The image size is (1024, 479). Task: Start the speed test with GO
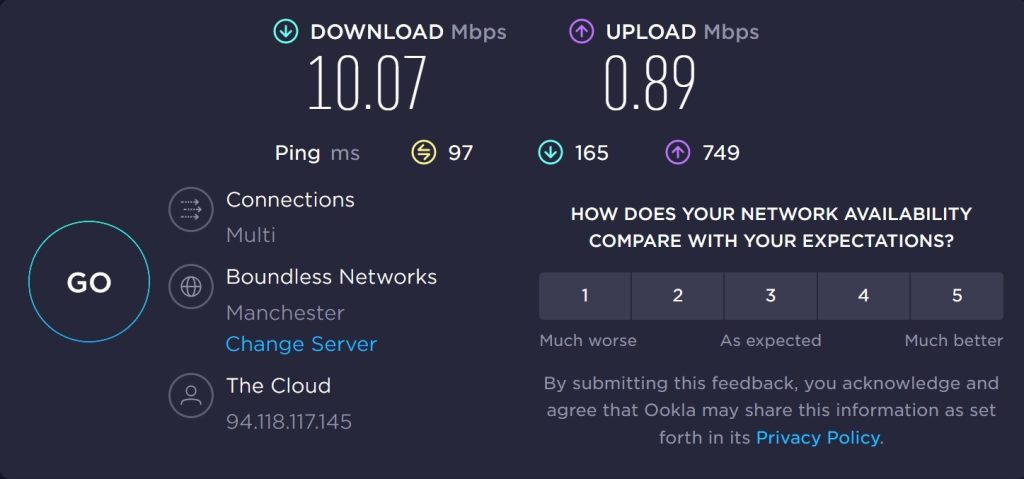[x=89, y=282]
